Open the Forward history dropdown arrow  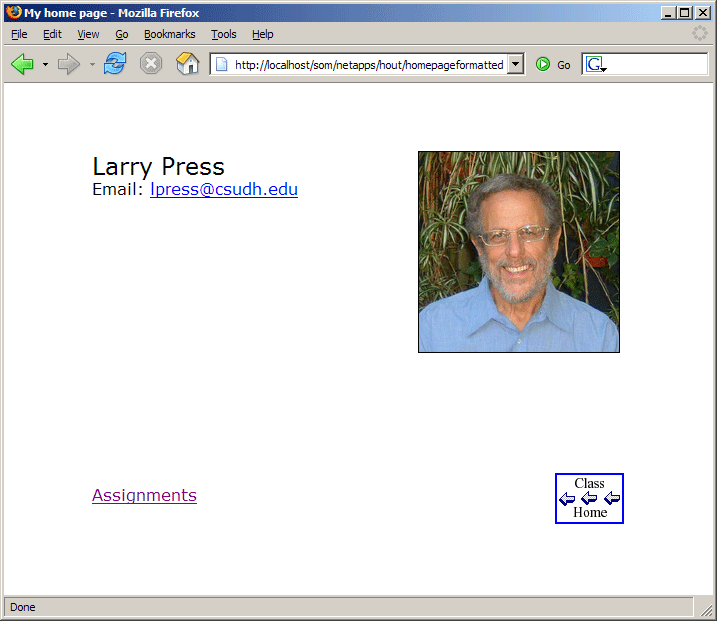(x=92, y=64)
